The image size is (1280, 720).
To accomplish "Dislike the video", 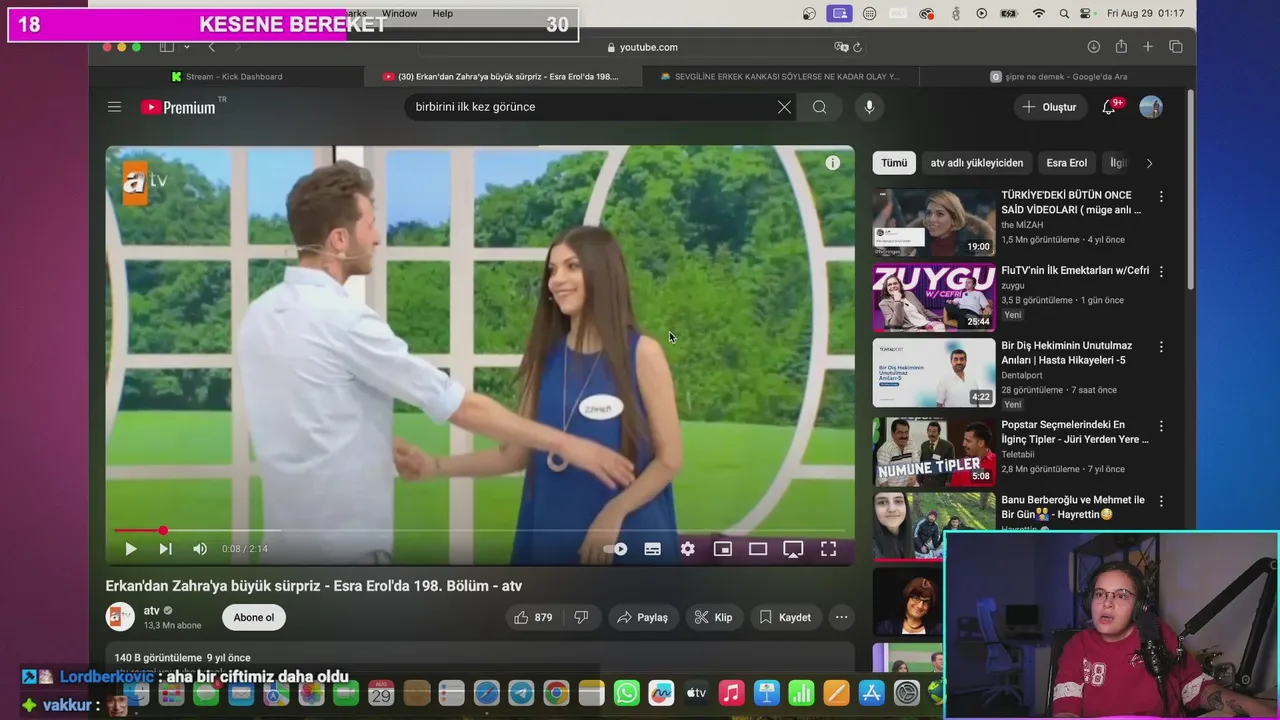I will [581, 617].
